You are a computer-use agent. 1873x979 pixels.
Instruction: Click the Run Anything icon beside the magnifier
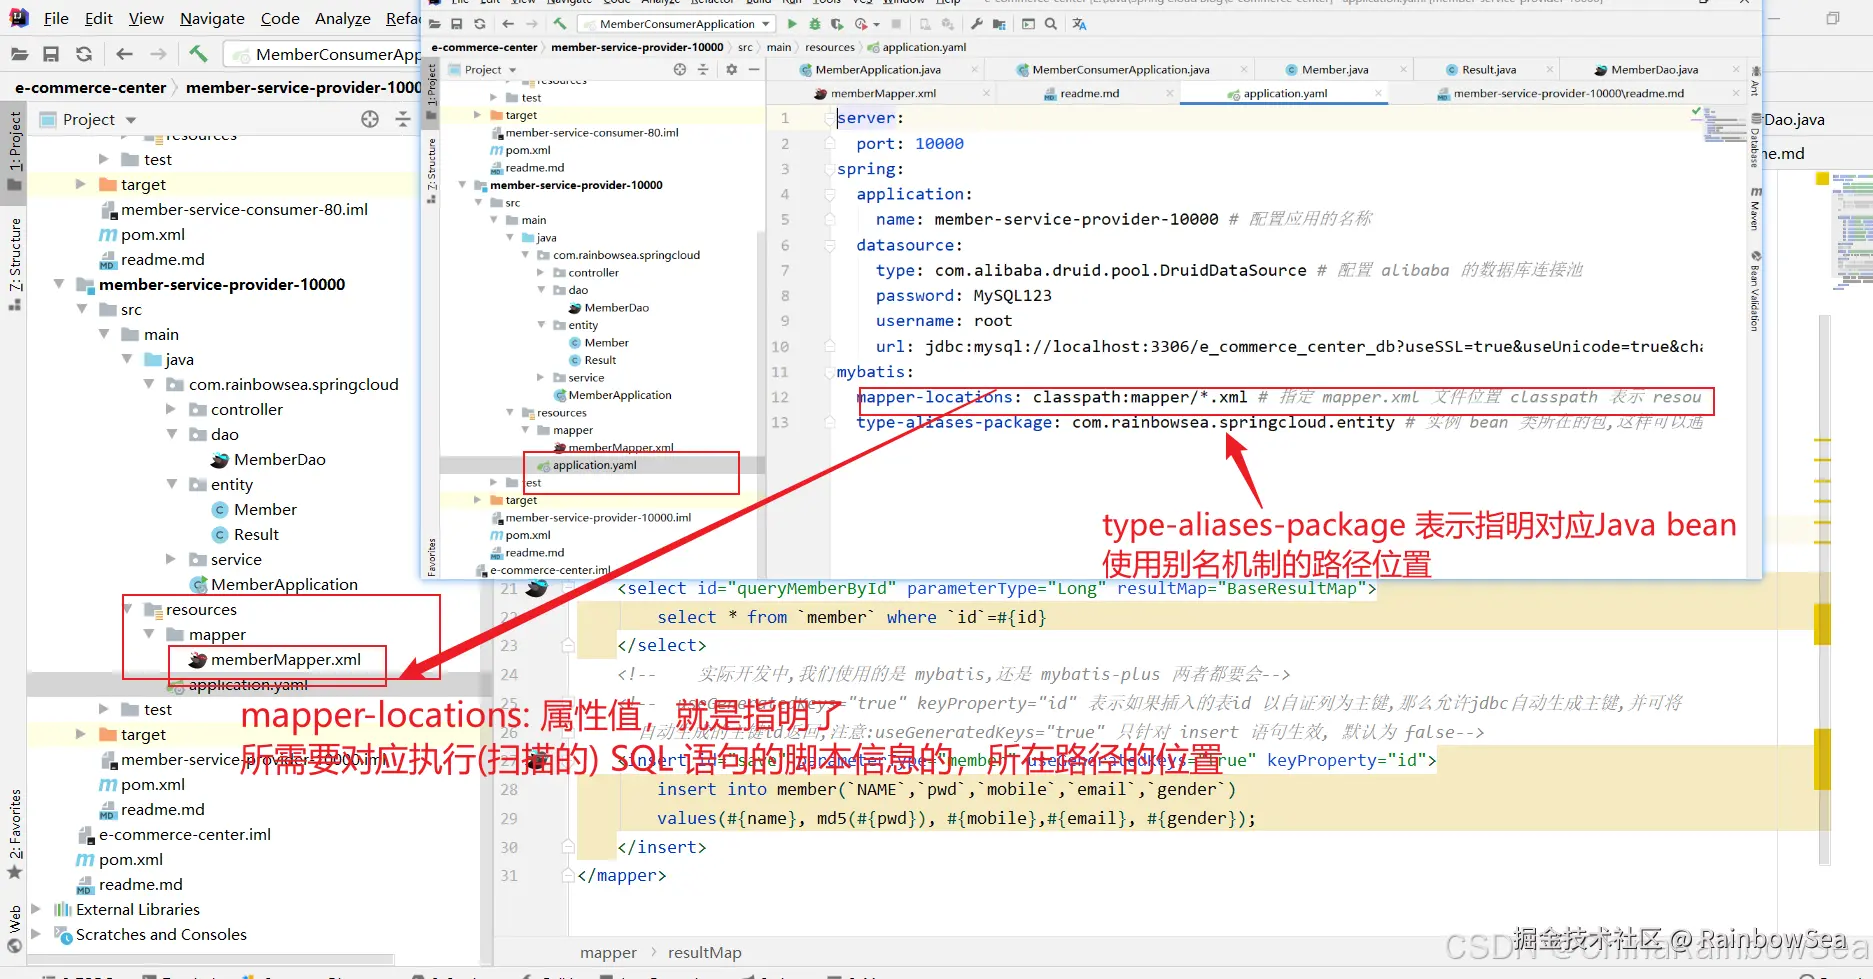[1028, 24]
